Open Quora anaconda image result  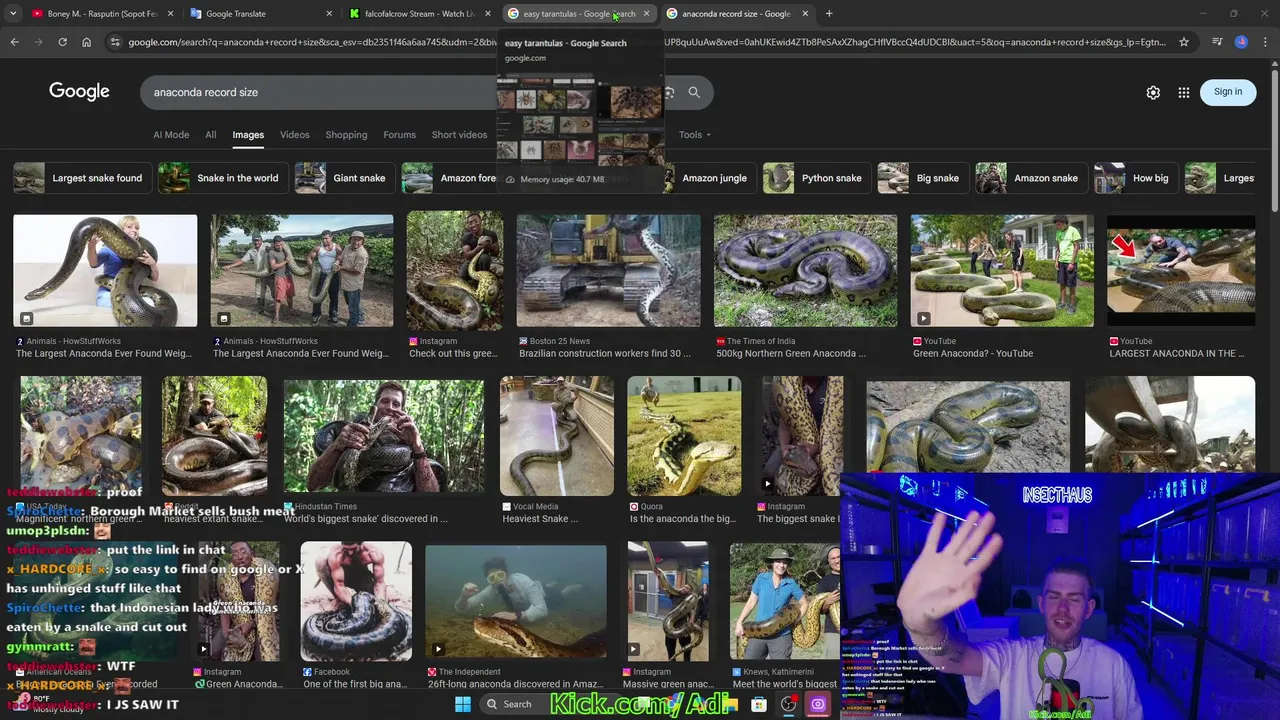pyautogui.click(x=684, y=436)
